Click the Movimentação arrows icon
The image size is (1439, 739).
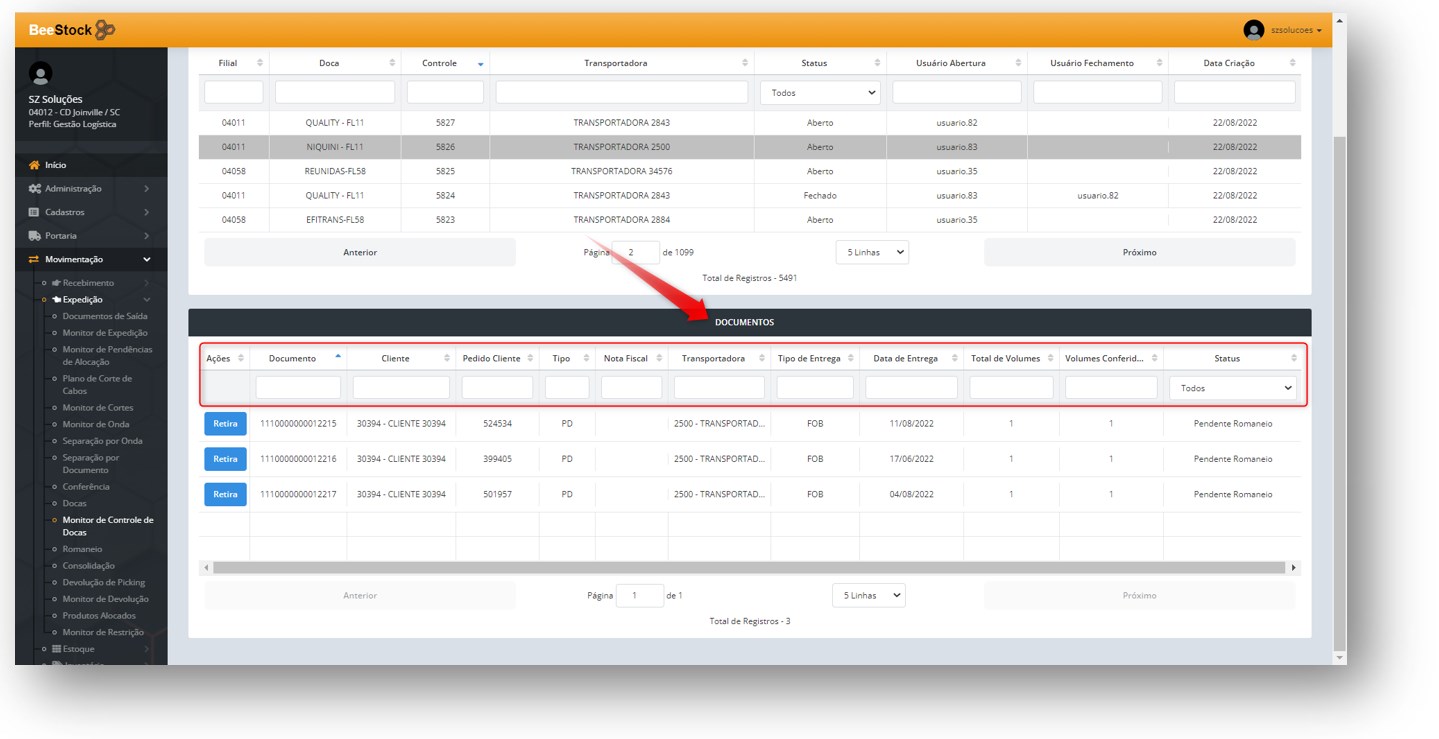pyautogui.click(x=34, y=259)
